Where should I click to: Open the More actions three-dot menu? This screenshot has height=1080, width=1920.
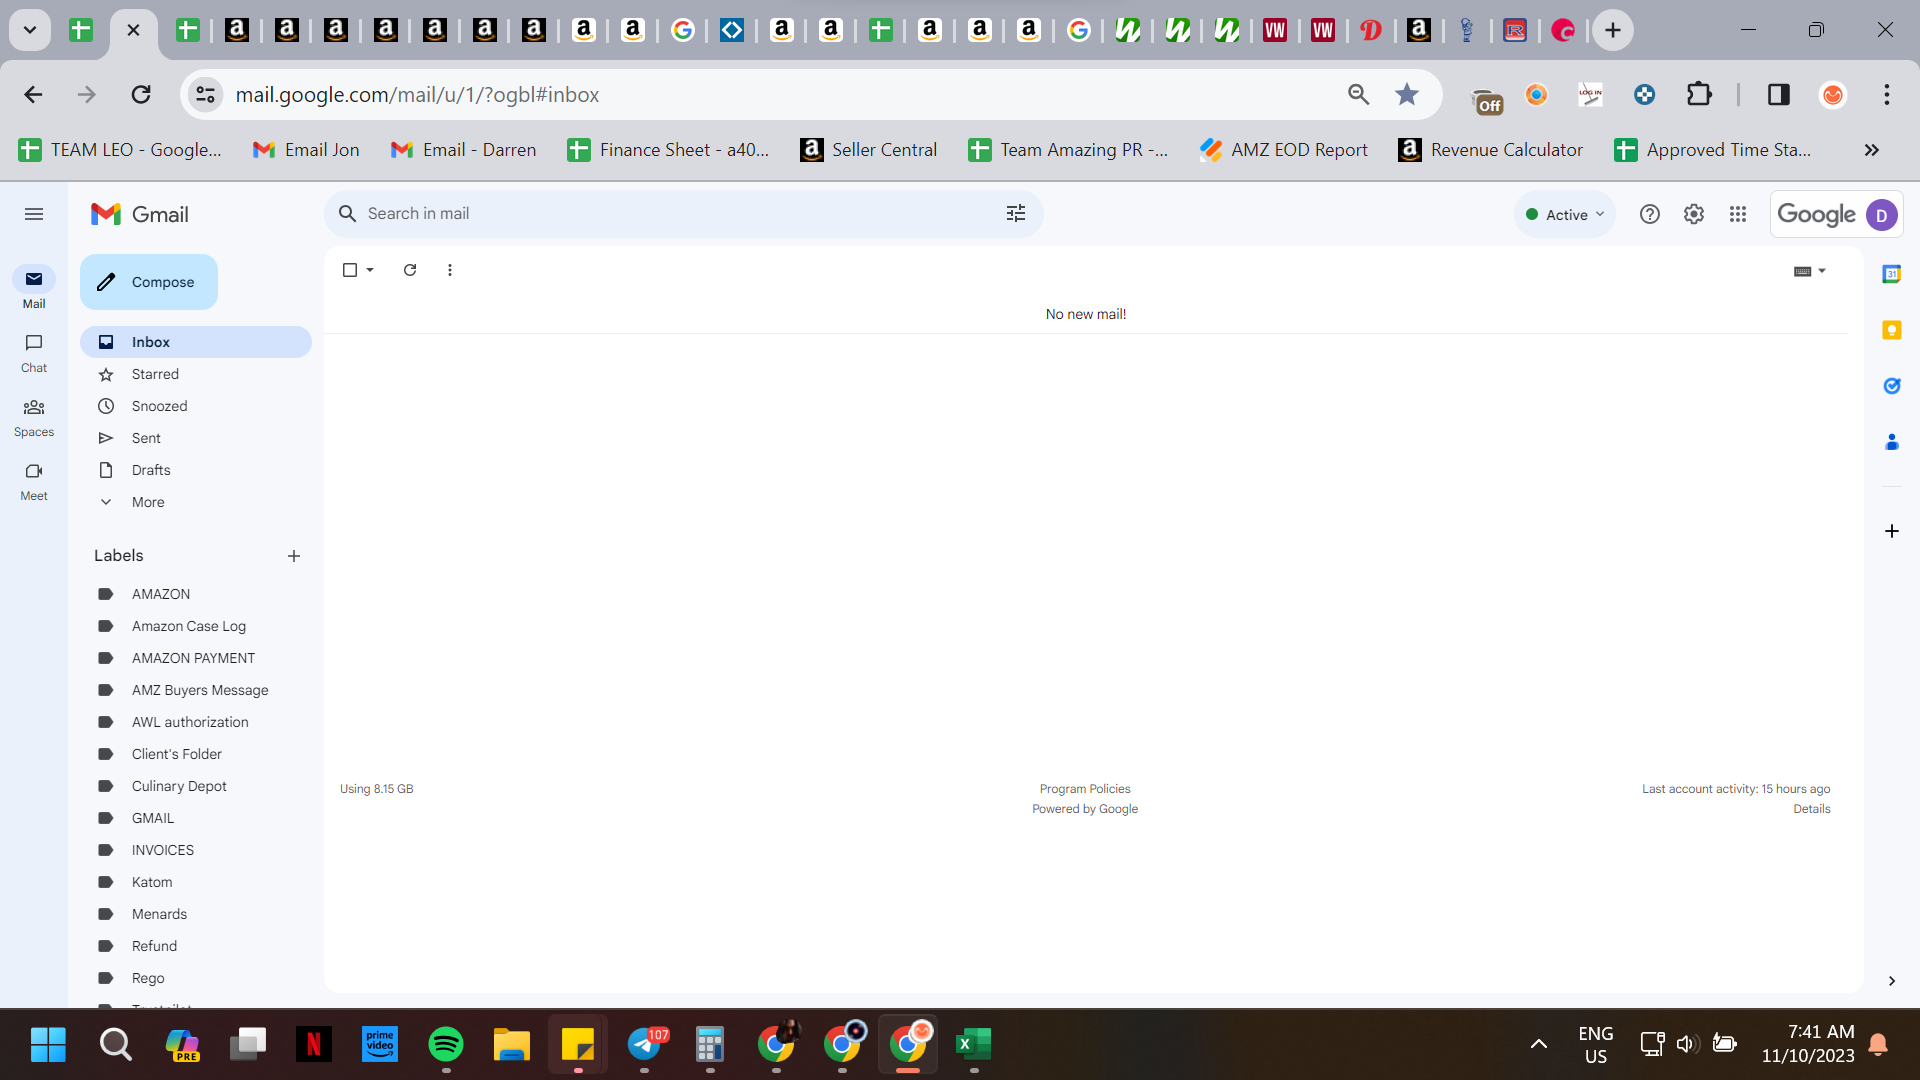[450, 270]
